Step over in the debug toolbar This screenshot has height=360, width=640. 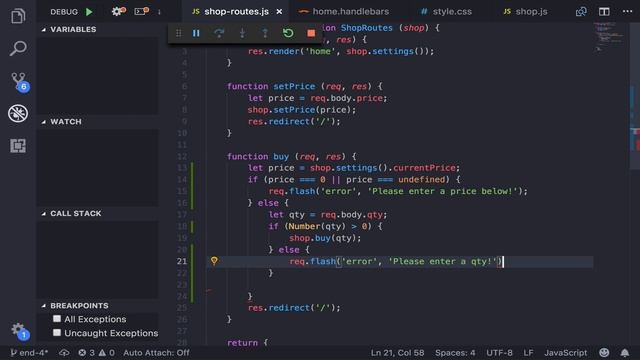tap(219, 33)
